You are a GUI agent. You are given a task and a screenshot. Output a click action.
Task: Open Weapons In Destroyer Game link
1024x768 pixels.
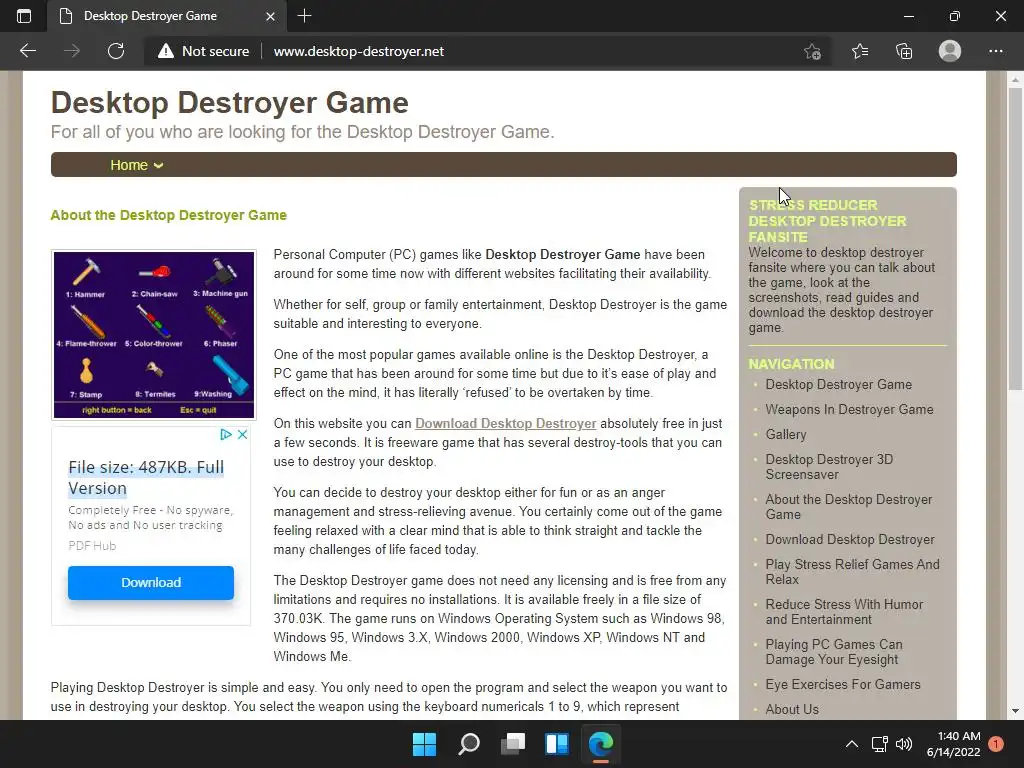tap(849, 409)
